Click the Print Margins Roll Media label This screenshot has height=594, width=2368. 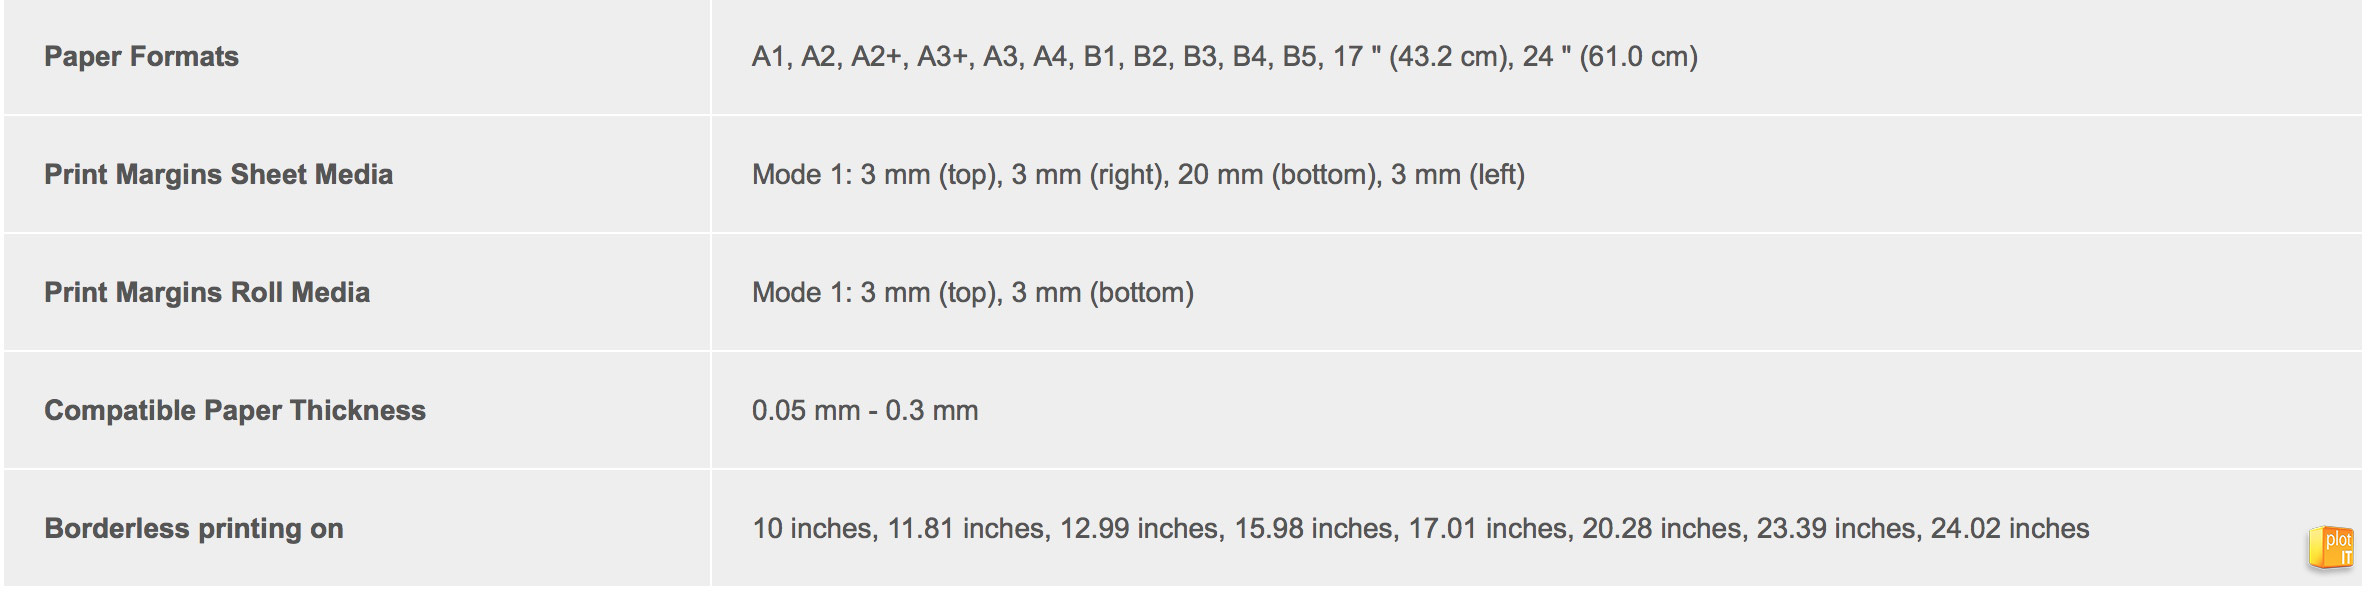[207, 293]
